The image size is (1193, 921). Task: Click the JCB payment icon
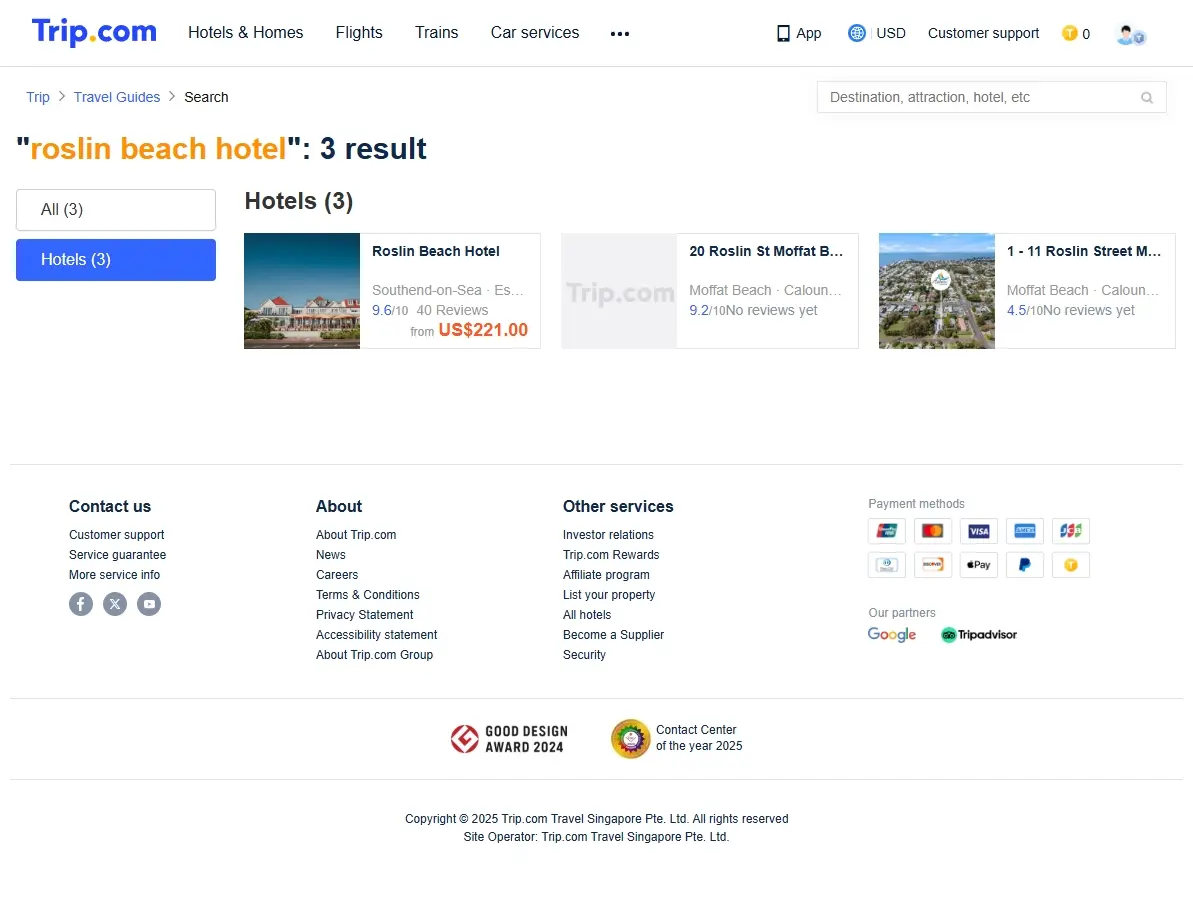(1071, 531)
